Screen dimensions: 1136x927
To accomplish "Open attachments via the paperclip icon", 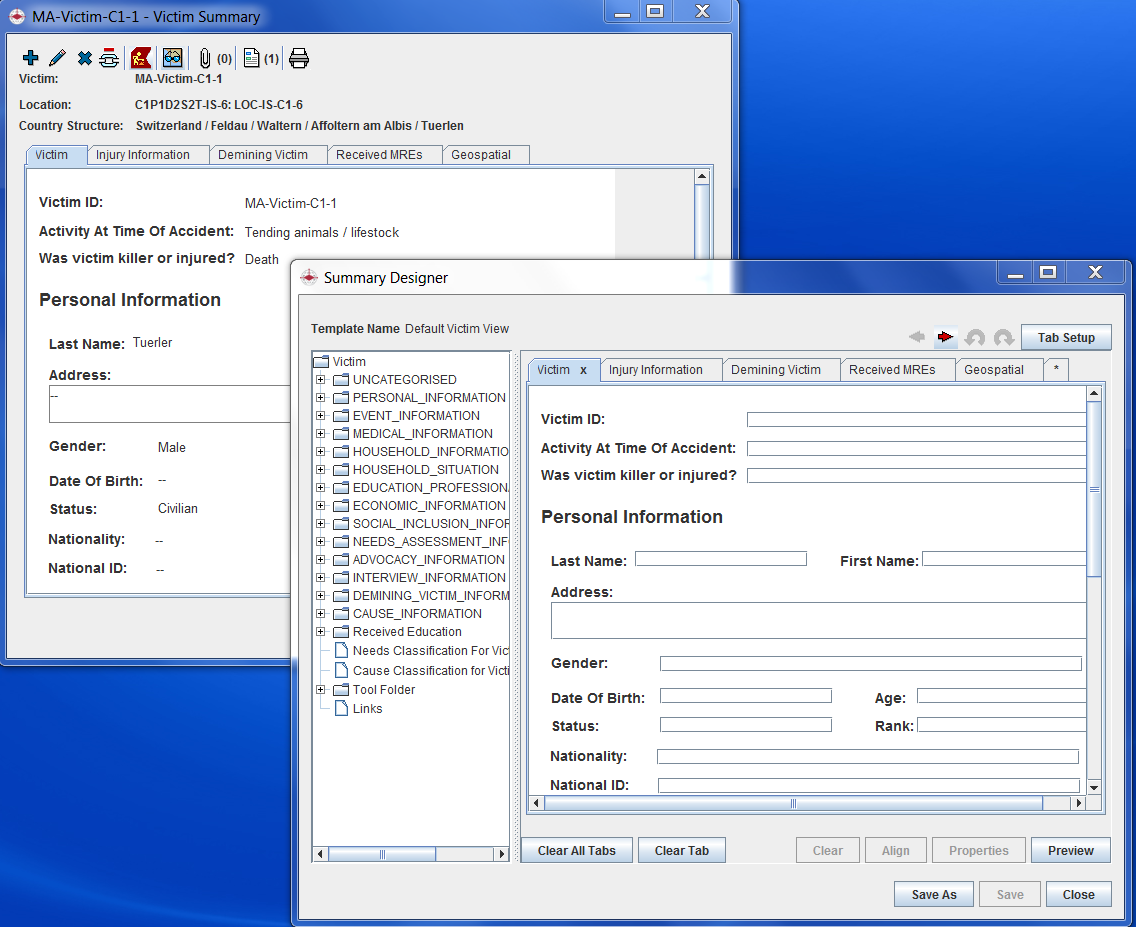I will tap(206, 58).
